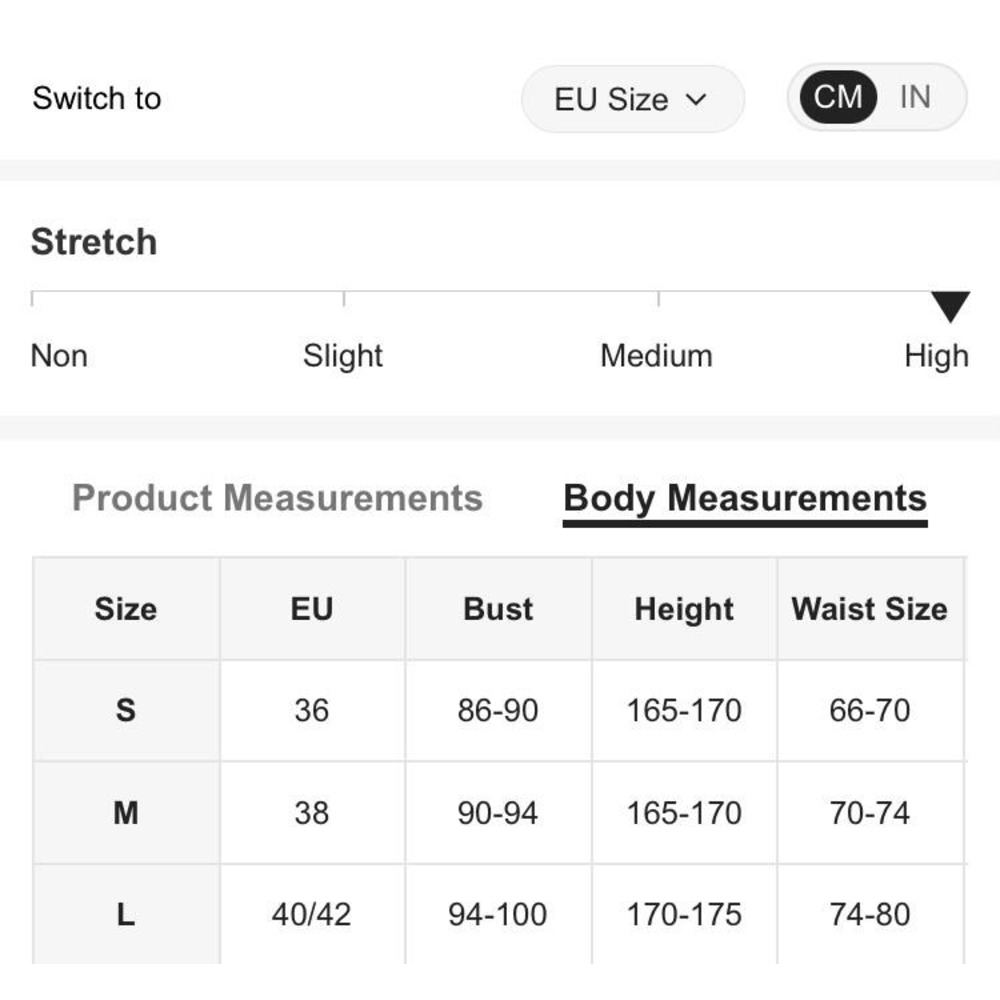Click the High stretch triangle marker

tap(950, 306)
